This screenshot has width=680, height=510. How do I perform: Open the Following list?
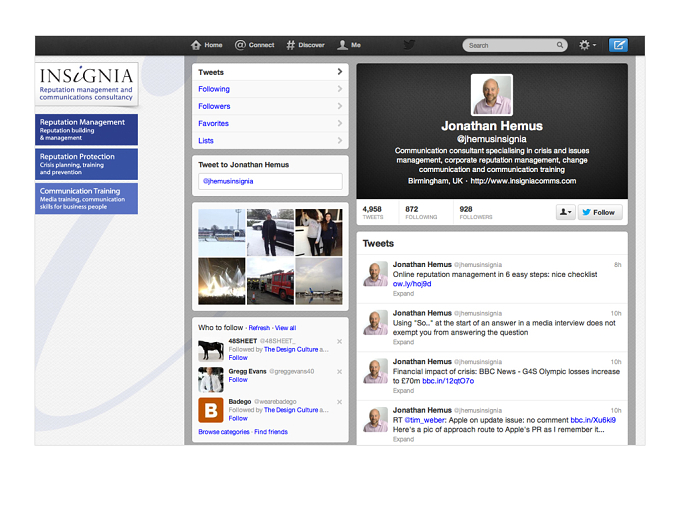click(x=270, y=89)
